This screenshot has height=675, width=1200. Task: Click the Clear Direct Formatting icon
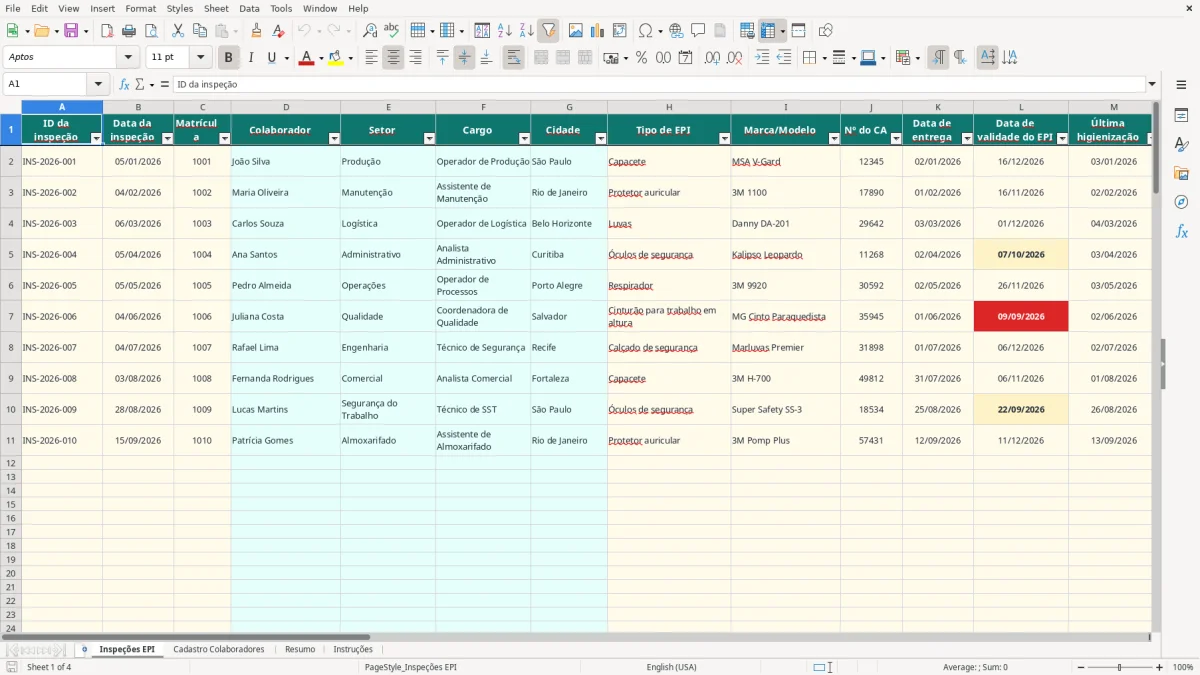click(x=279, y=31)
